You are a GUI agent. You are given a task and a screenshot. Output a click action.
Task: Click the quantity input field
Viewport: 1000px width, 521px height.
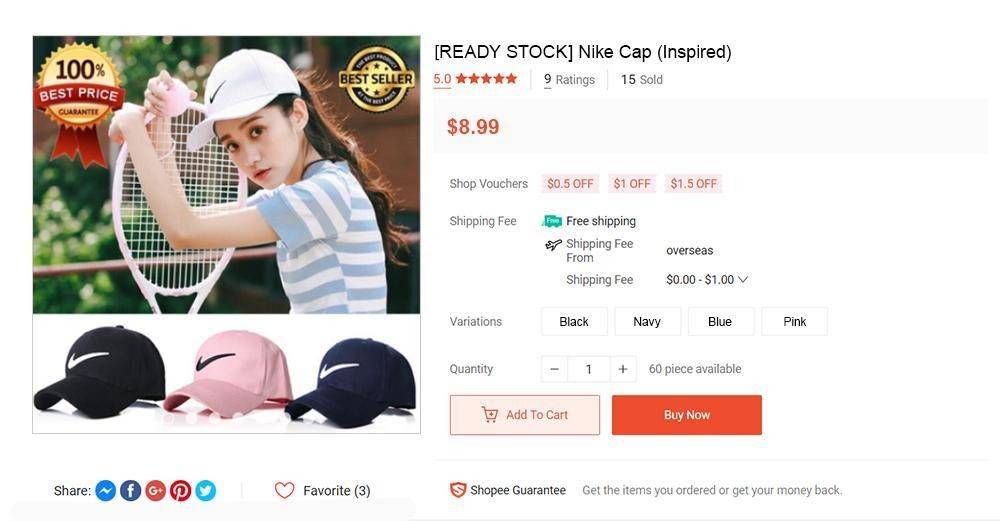[x=589, y=369]
